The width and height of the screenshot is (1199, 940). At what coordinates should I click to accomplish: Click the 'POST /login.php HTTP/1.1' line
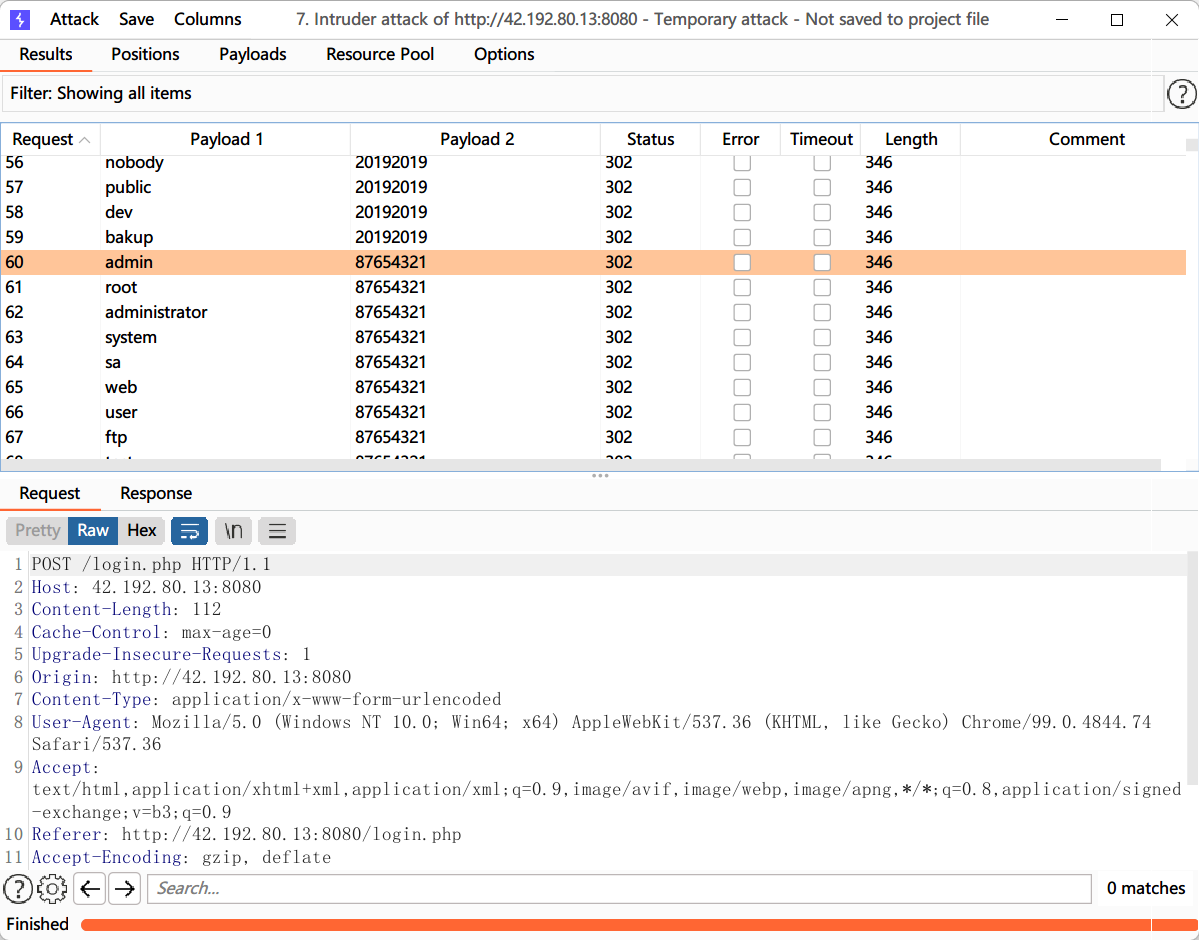point(151,564)
